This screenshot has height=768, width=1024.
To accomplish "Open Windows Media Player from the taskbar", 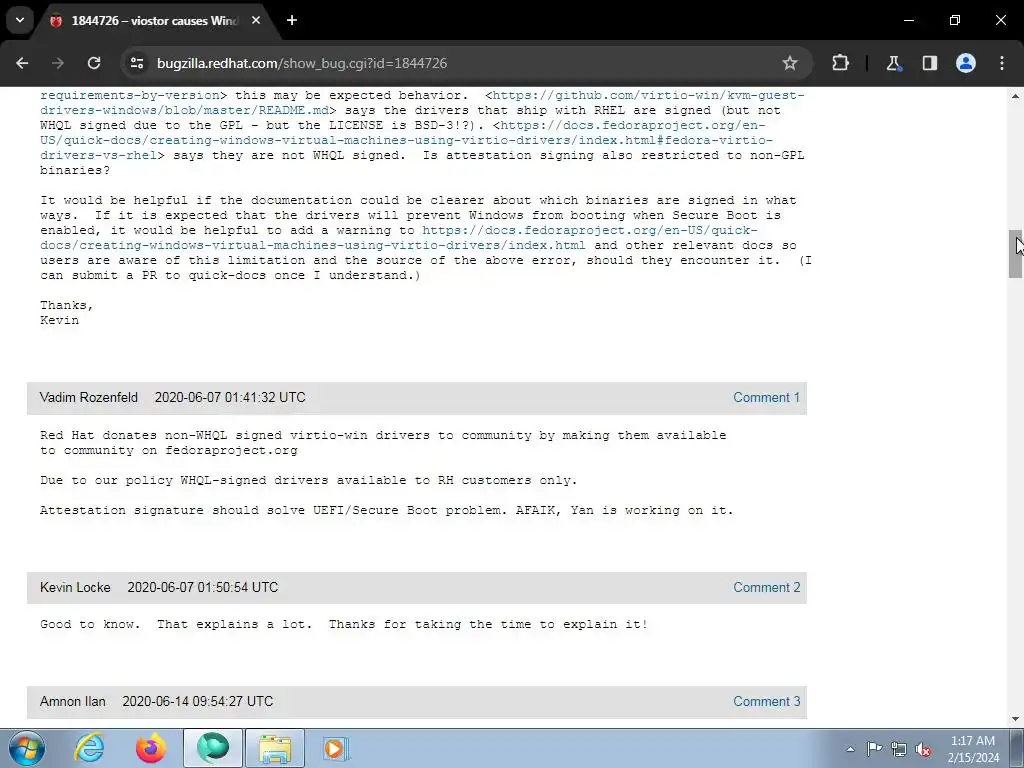I will 336,748.
